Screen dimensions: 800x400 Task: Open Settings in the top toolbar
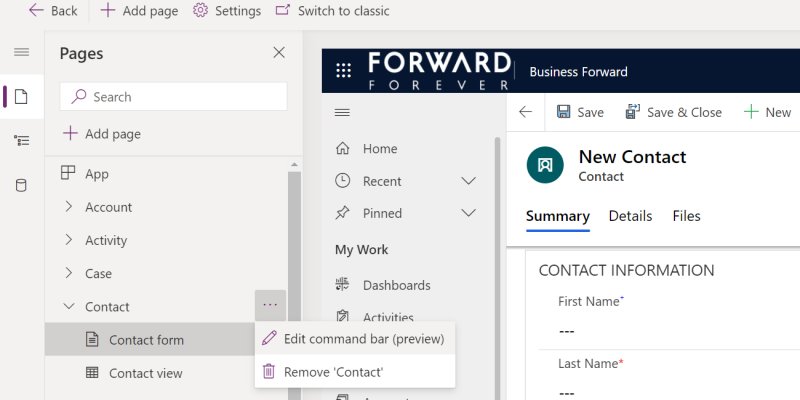[227, 11]
